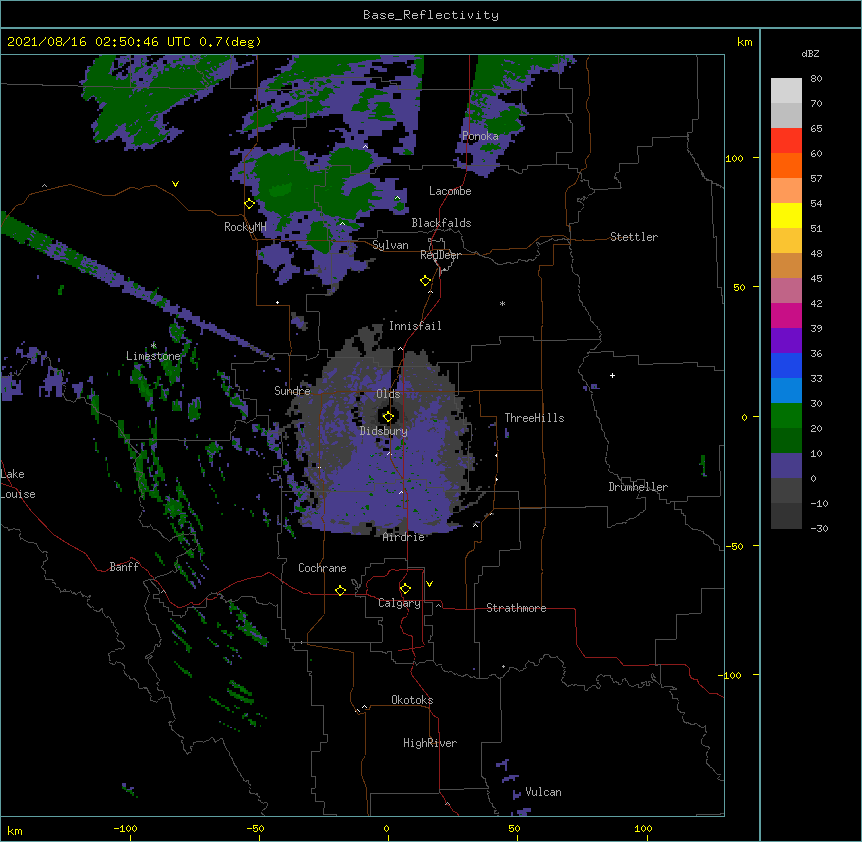862x842 pixels.
Task: Click the ThreeHills city label
Action: [x=534, y=418]
